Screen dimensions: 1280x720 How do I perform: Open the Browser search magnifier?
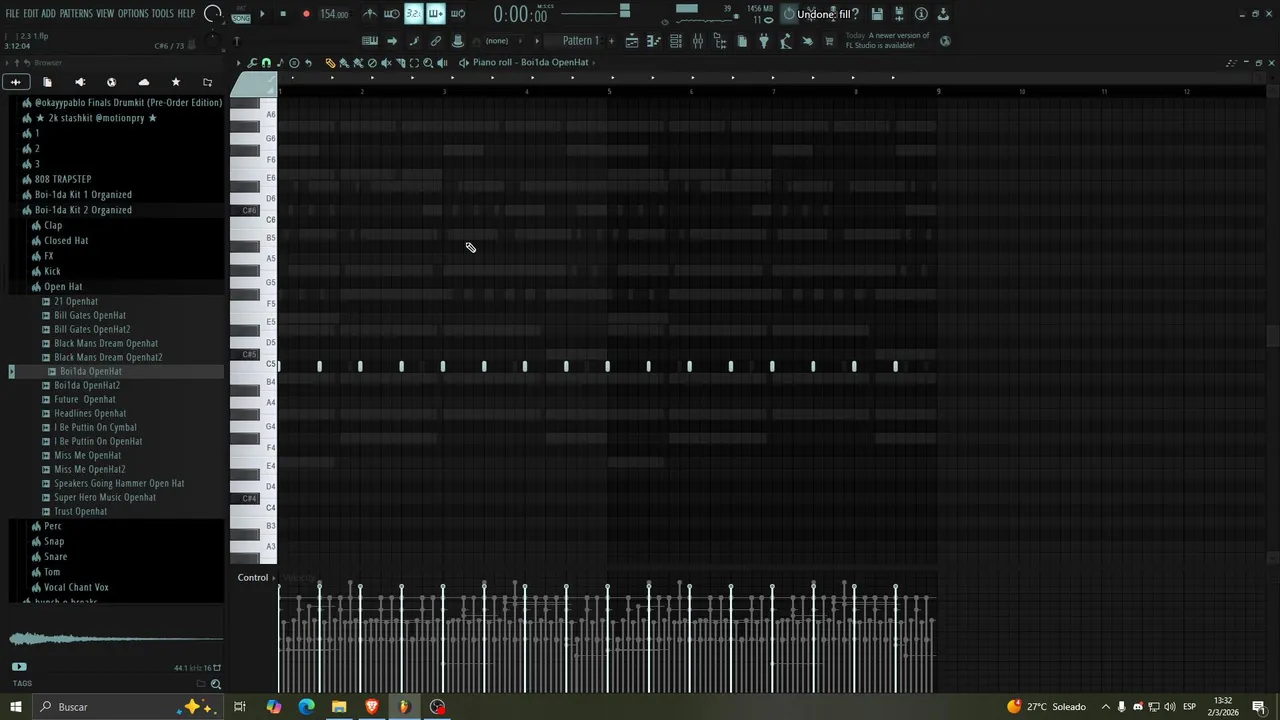(x=215, y=684)
